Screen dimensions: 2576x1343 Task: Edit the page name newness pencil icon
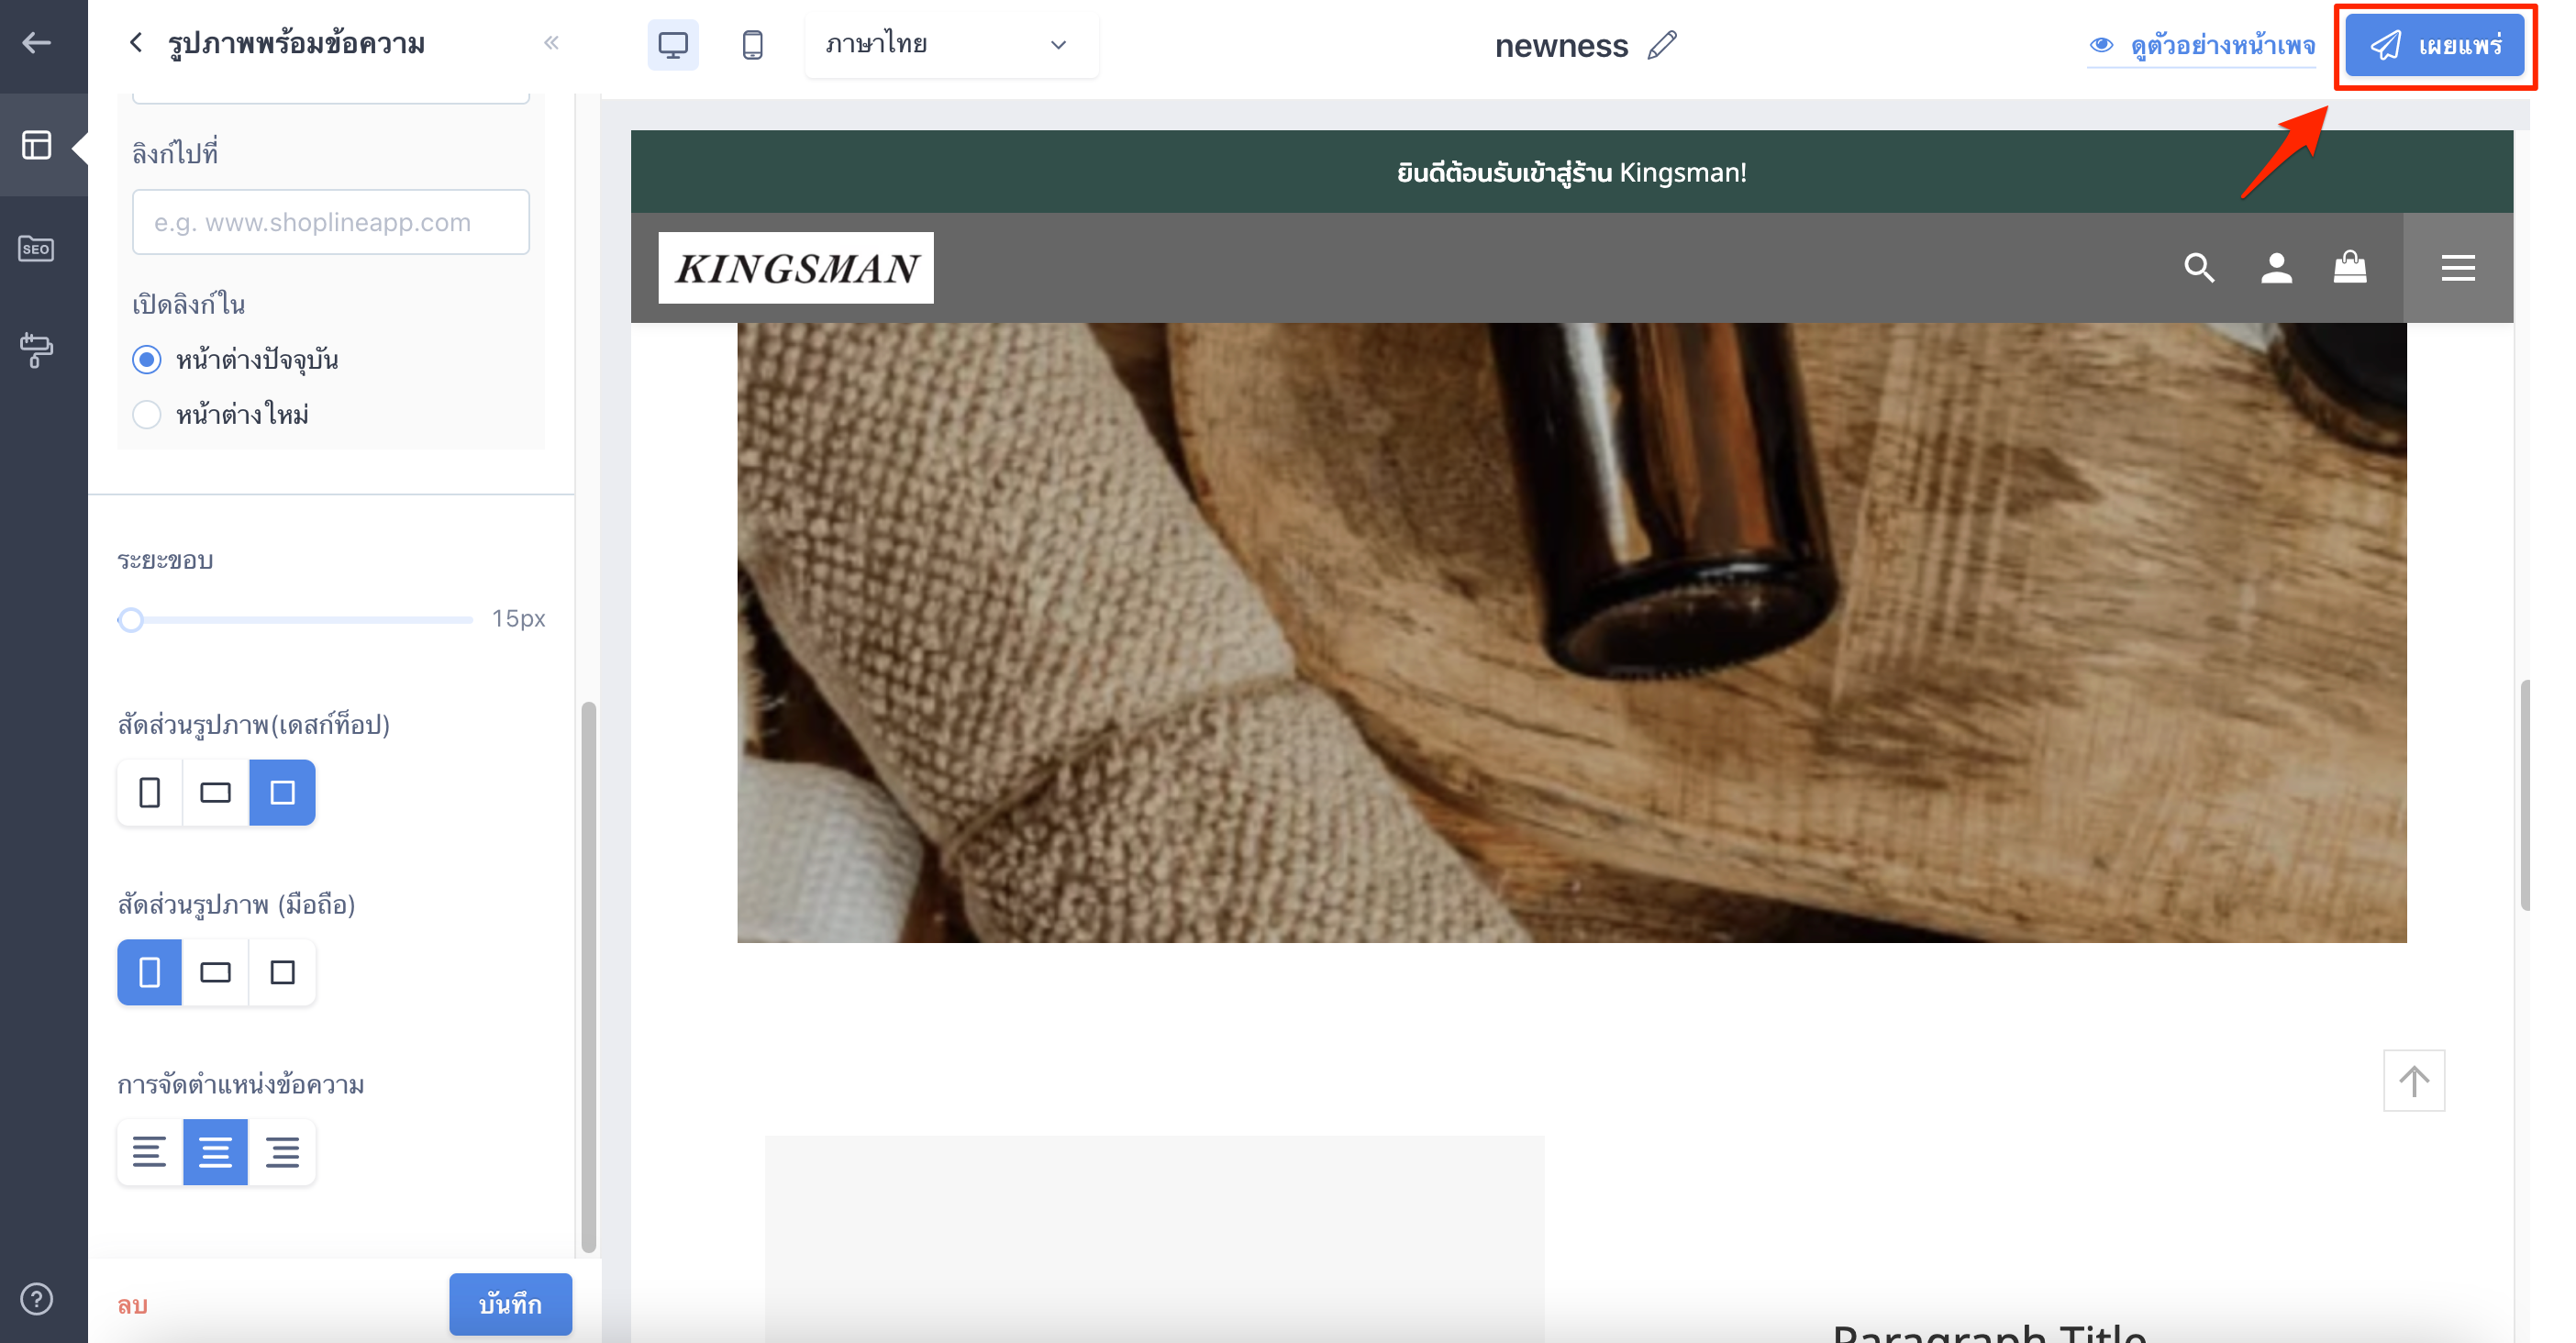coord(1662,45)
